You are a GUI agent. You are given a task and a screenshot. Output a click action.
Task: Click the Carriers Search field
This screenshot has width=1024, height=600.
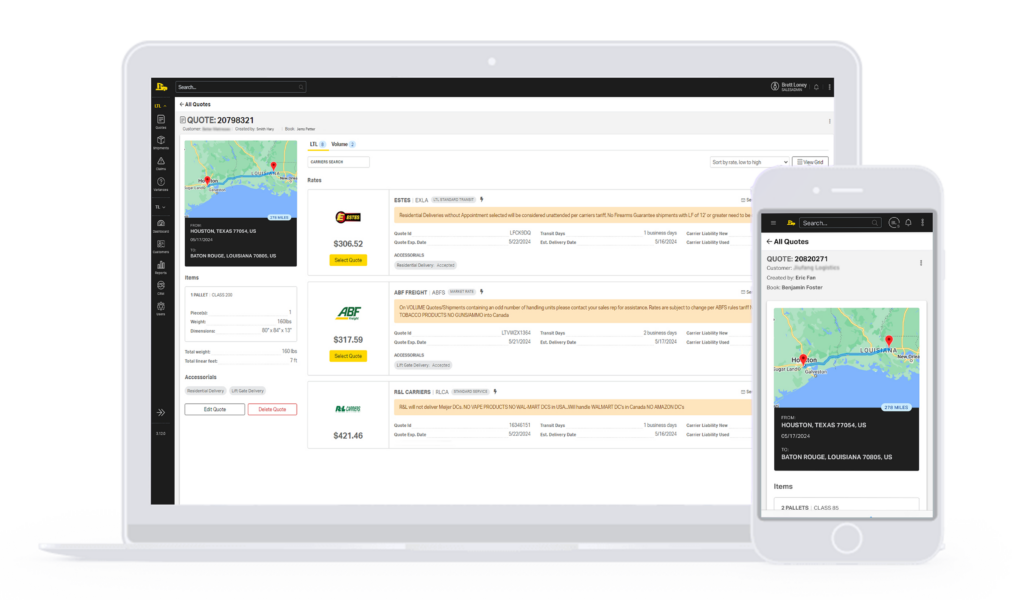(338, 162)
